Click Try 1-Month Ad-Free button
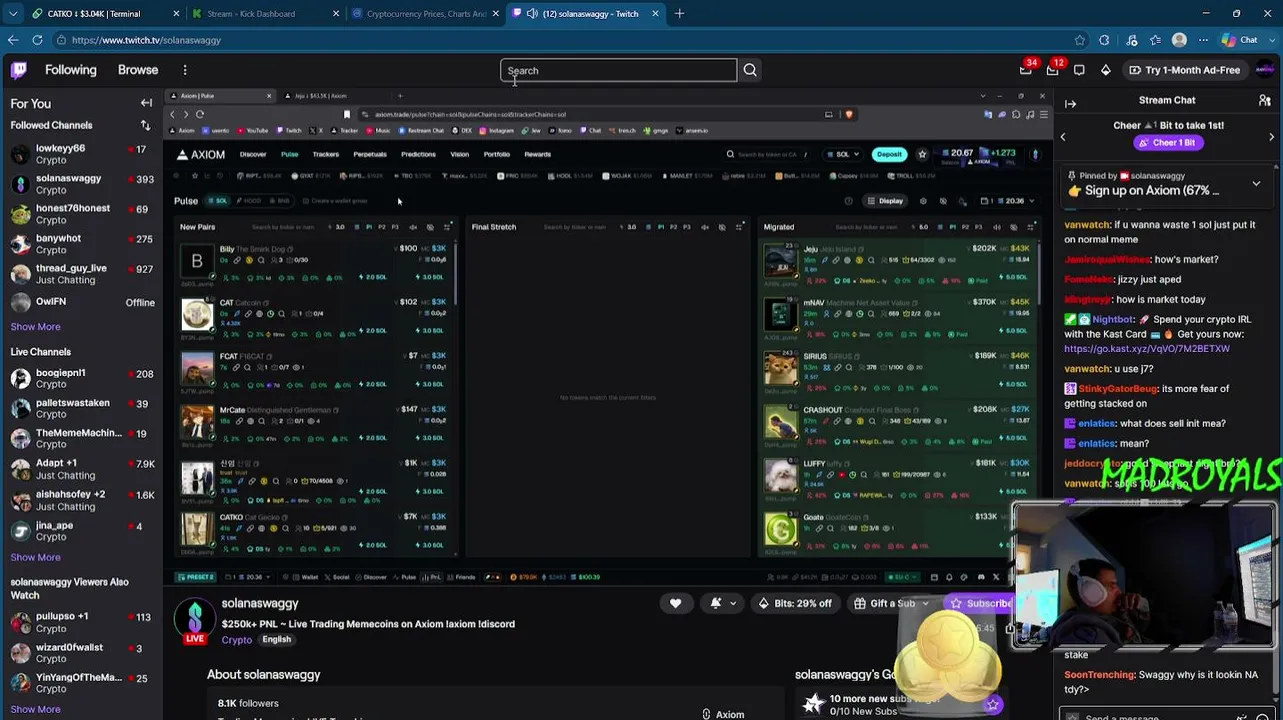The height and width of the screenshot is (720, 1283). coord(1184,70)
